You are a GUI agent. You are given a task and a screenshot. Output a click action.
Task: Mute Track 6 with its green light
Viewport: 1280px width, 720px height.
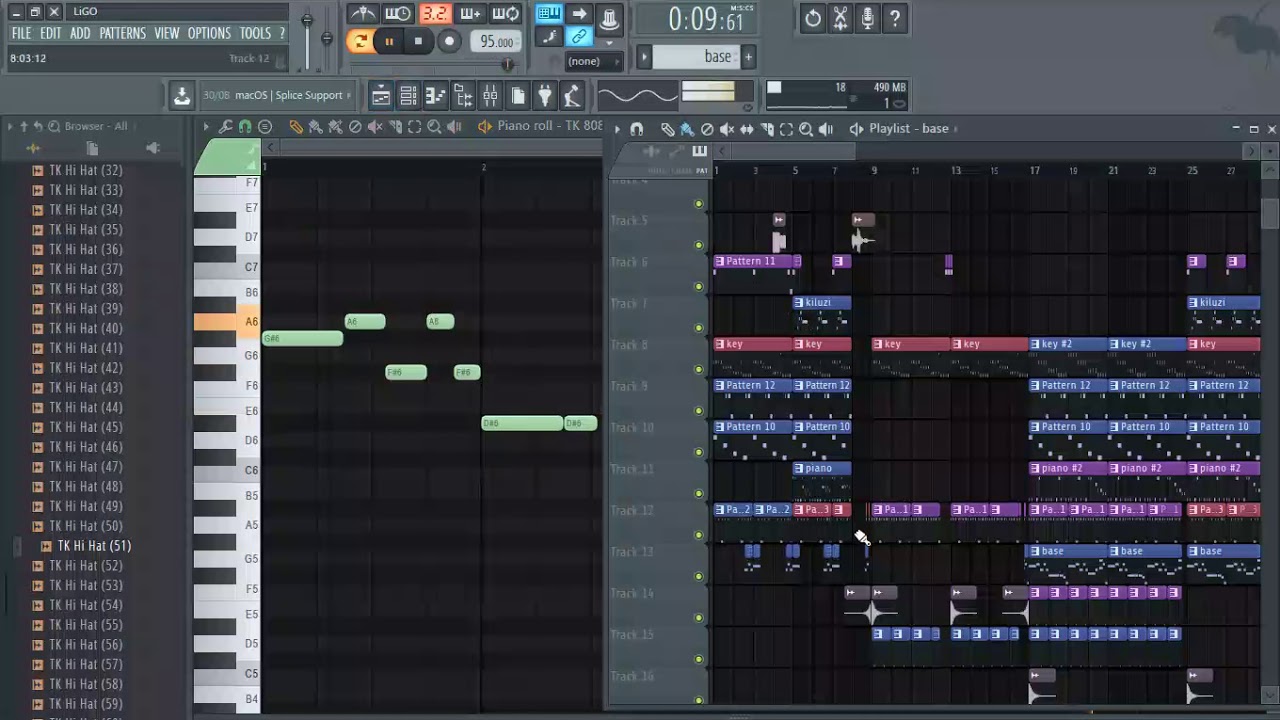pyautogui.click(x=699, y=286)
